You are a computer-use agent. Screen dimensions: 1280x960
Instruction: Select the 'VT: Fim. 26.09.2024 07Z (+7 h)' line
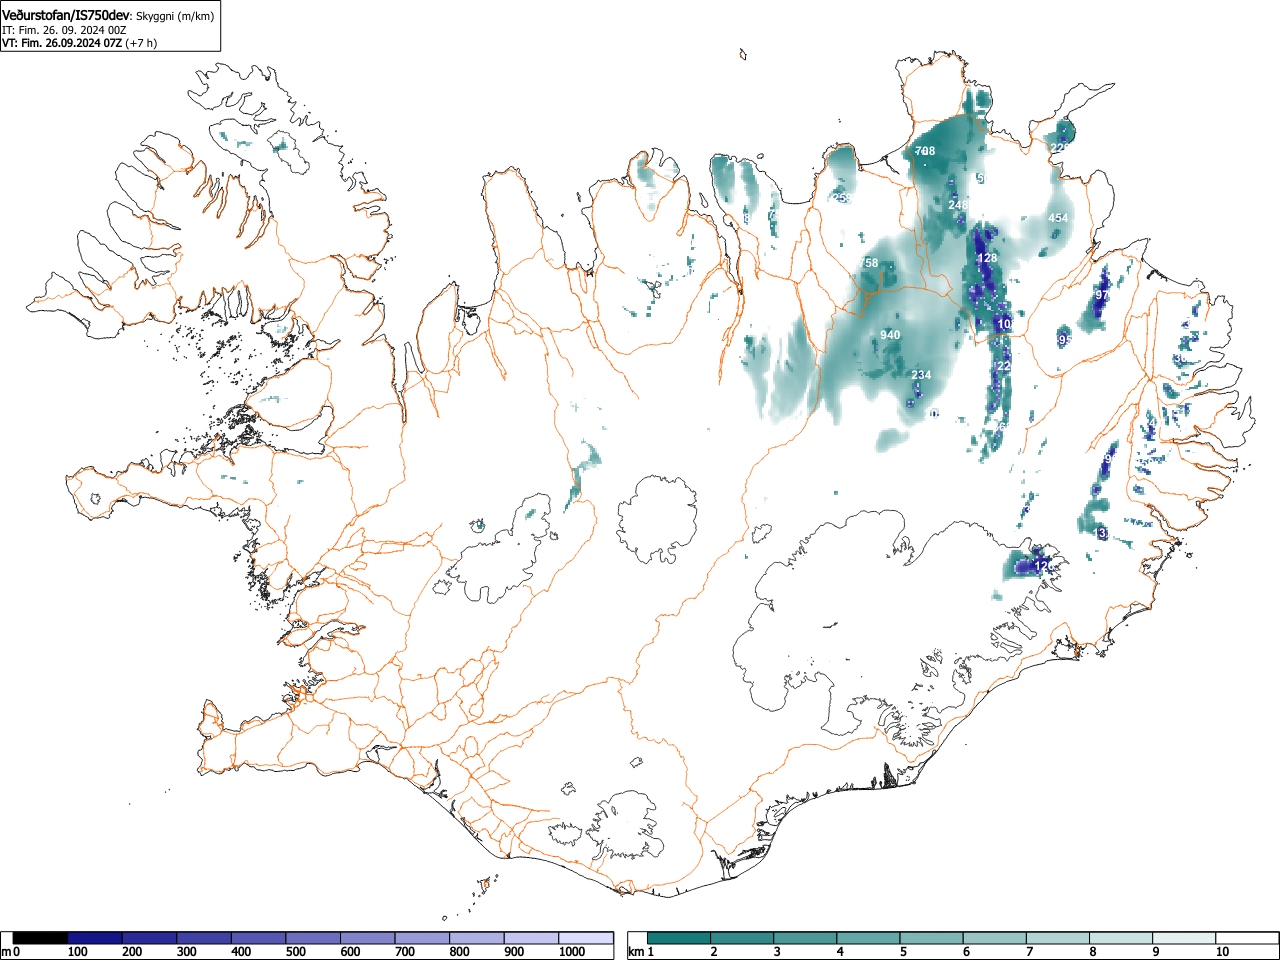pos(79,43)
